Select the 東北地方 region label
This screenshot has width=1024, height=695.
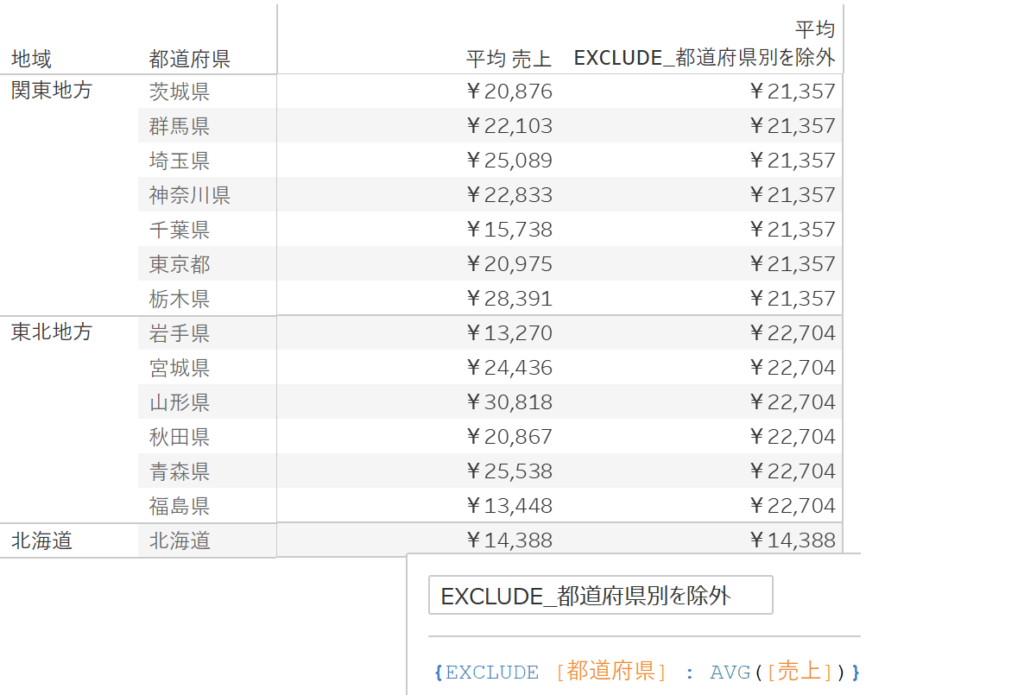(x=51, y=332)
